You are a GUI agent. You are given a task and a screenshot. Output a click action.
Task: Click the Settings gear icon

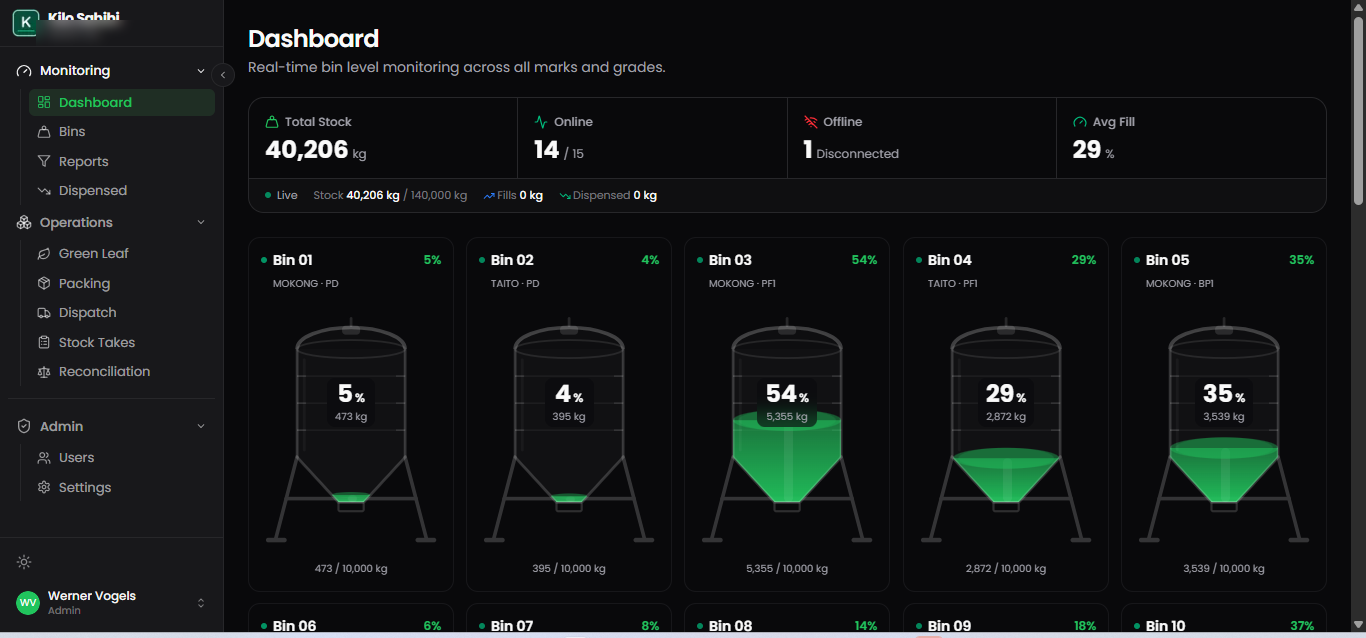pos(44,488)
